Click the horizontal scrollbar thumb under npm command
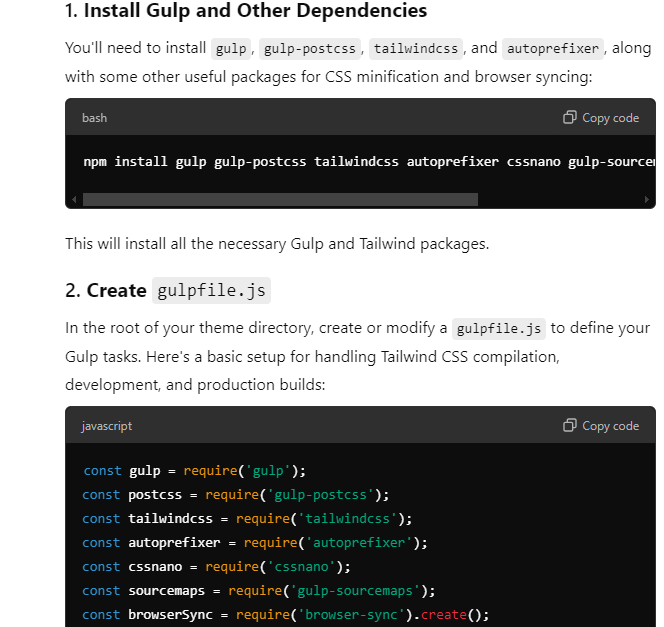This screenshot has width=664, height=627. (x=280, y=200)
